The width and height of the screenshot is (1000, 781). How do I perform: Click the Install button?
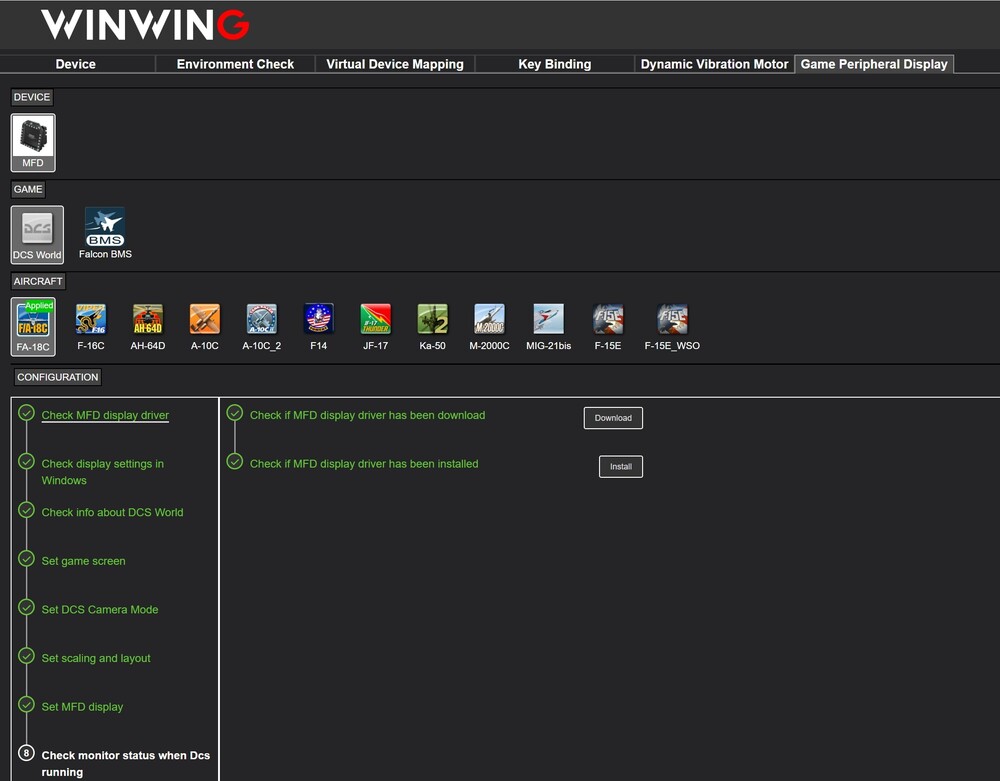point(621,467)
